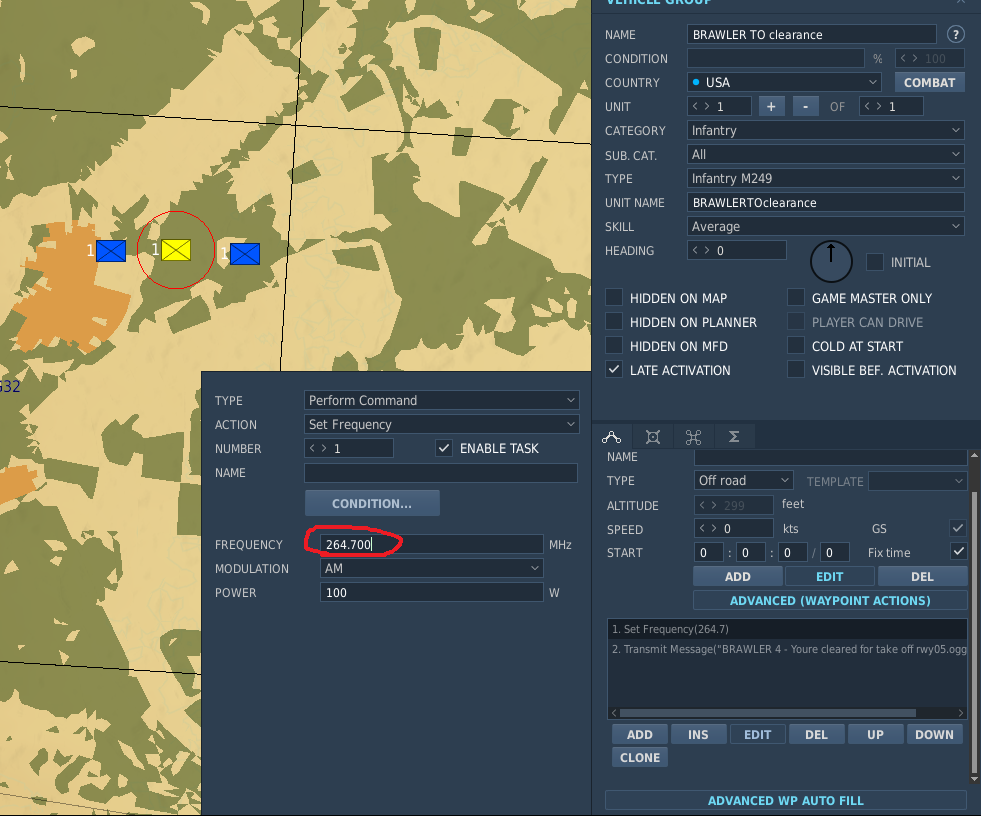
Task: Click the CLONE button
Action: click(x=639, y=757)
